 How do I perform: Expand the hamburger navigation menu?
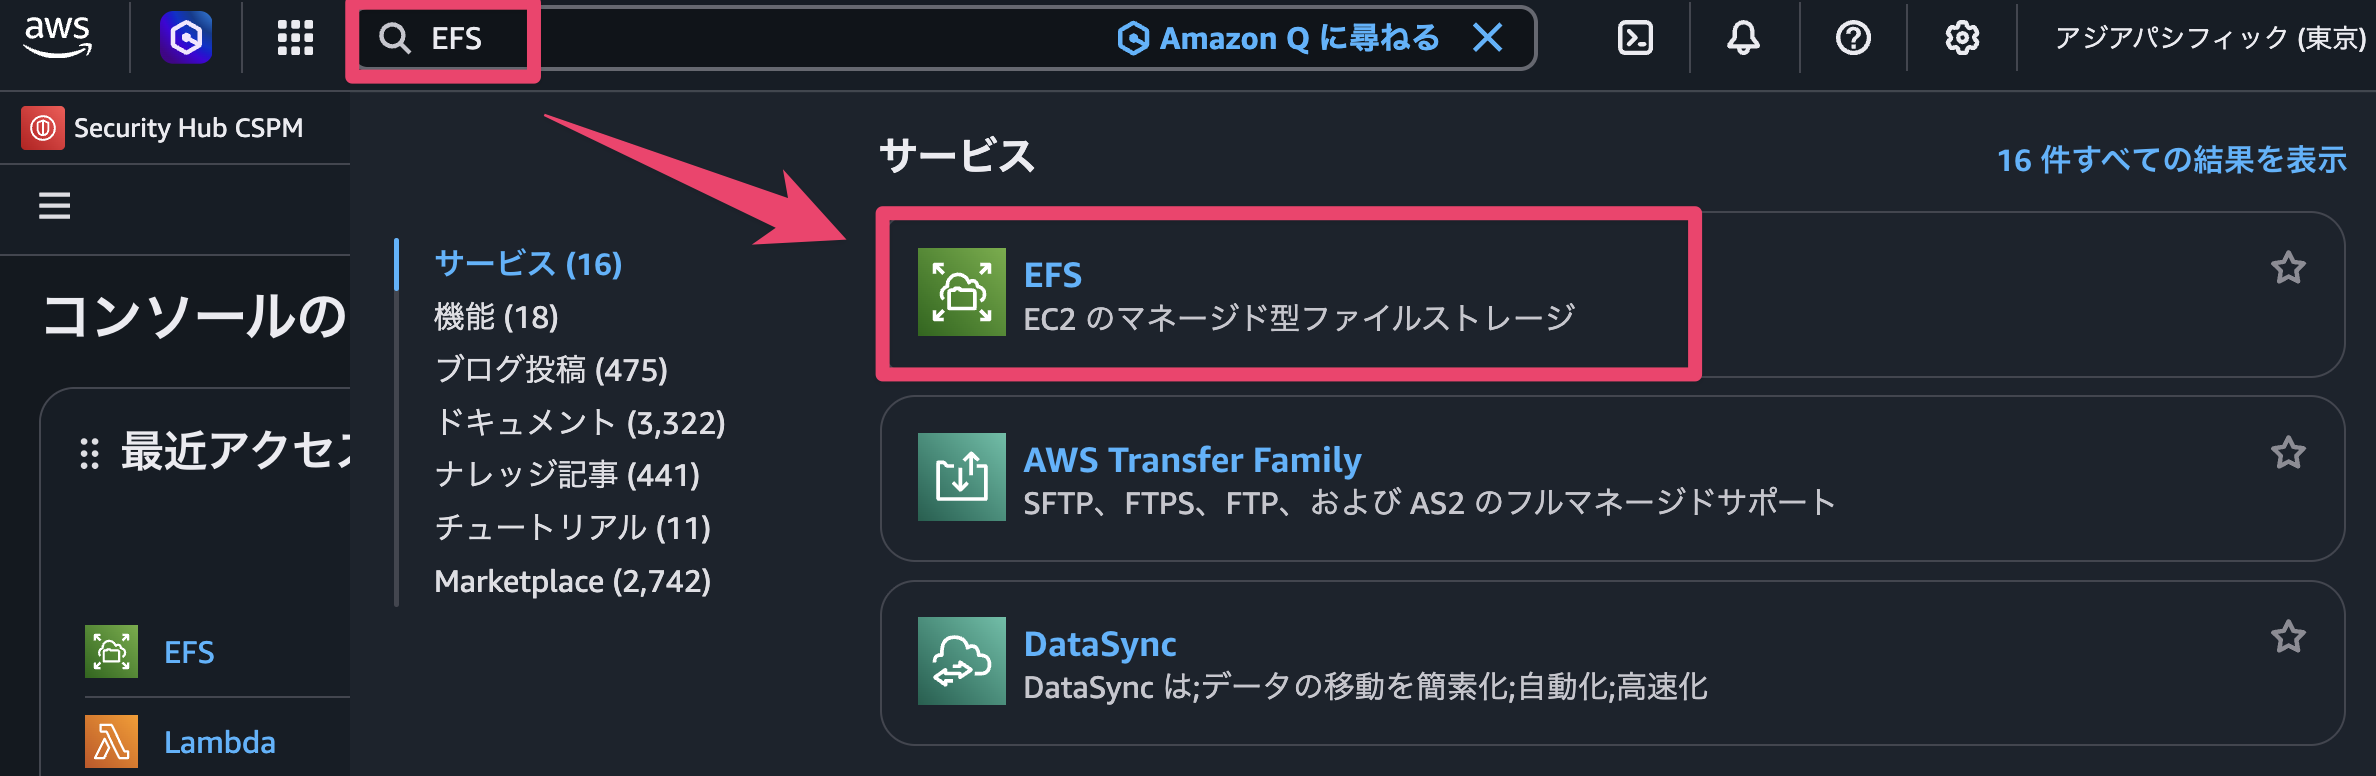(54, 206)
